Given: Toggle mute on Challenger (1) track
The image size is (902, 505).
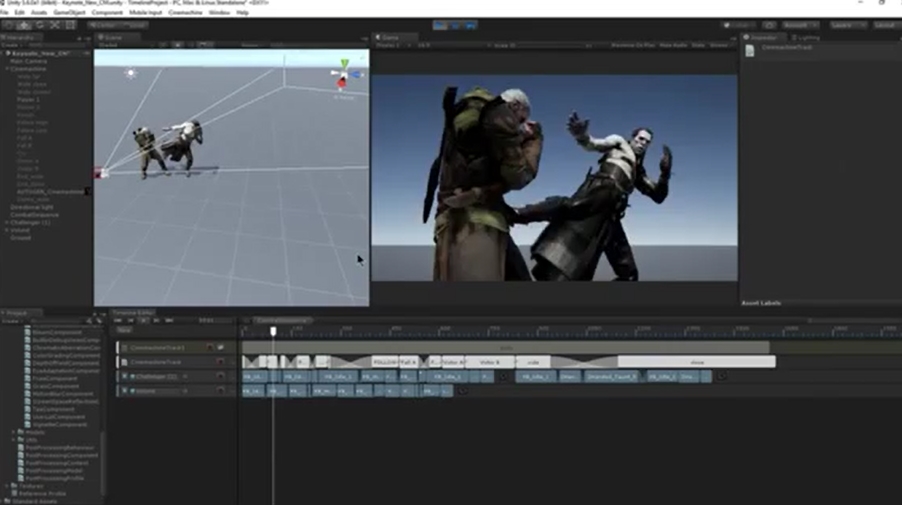Looking at the screenshot, I should (x=220, y=376).
